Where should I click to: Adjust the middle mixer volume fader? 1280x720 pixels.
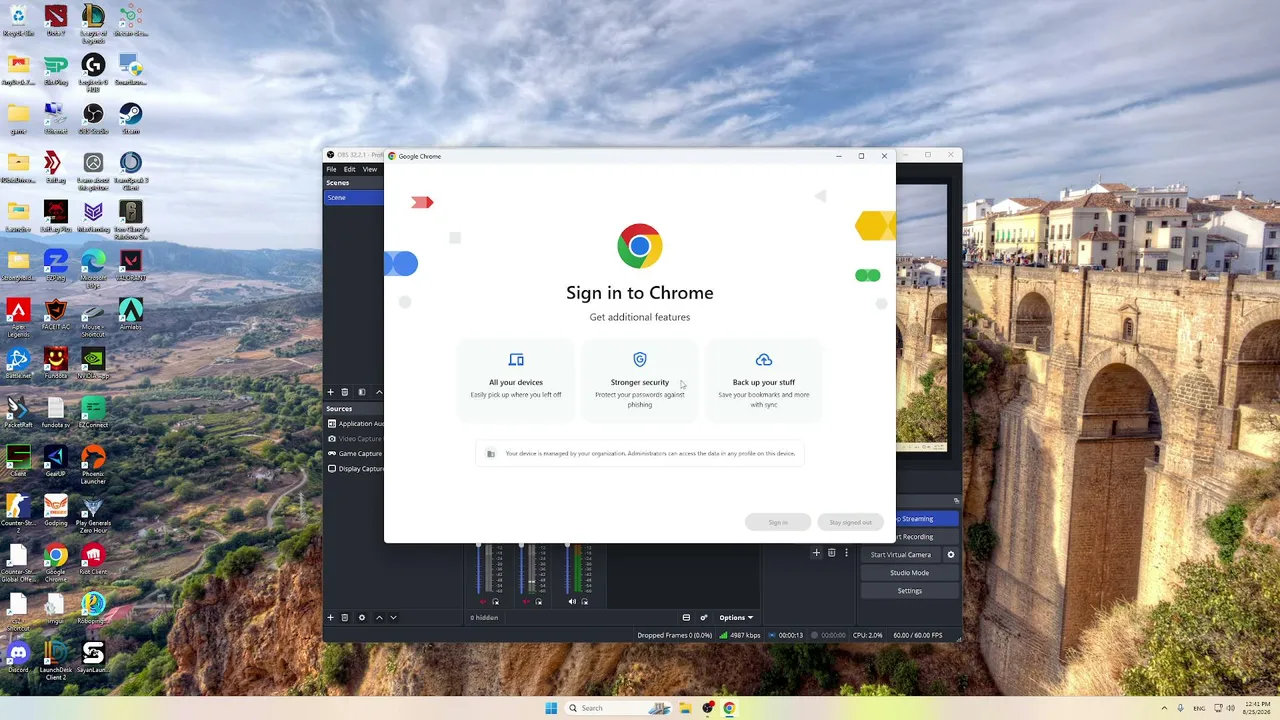click(523, 570)
